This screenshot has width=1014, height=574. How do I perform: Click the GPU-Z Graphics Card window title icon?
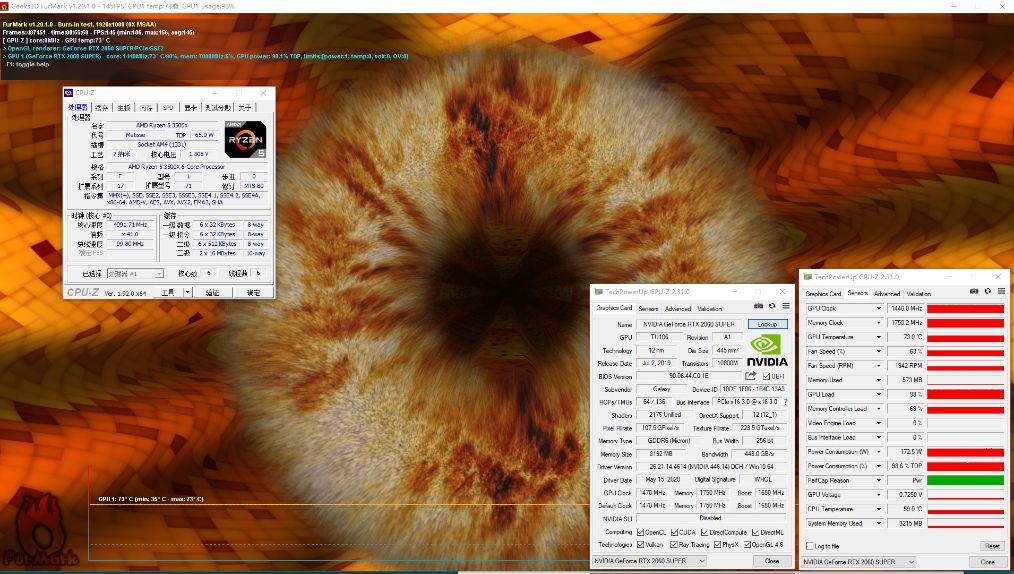598,292
